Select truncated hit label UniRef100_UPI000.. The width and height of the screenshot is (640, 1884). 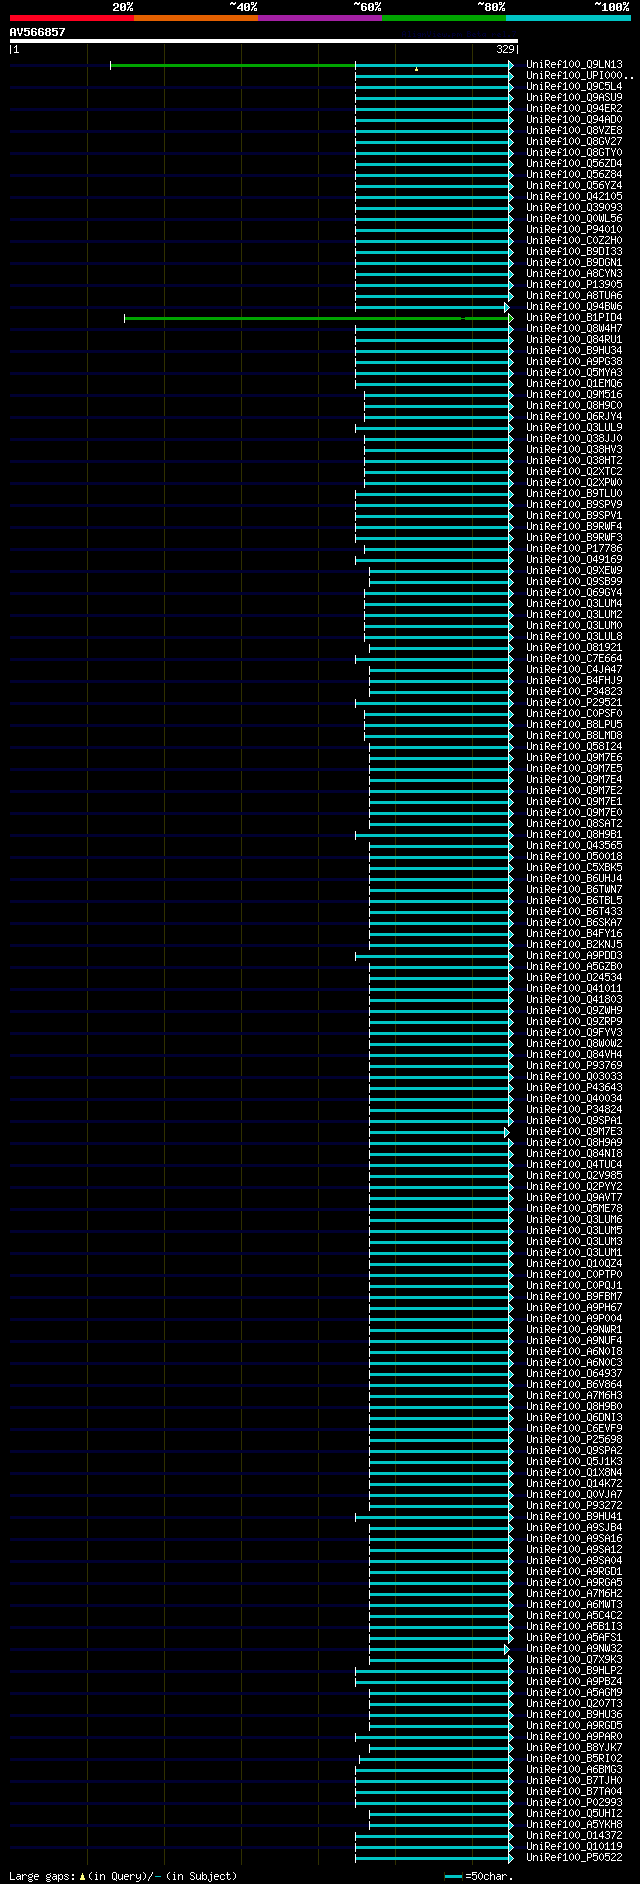pyautogui.click(x=580, y=76)
